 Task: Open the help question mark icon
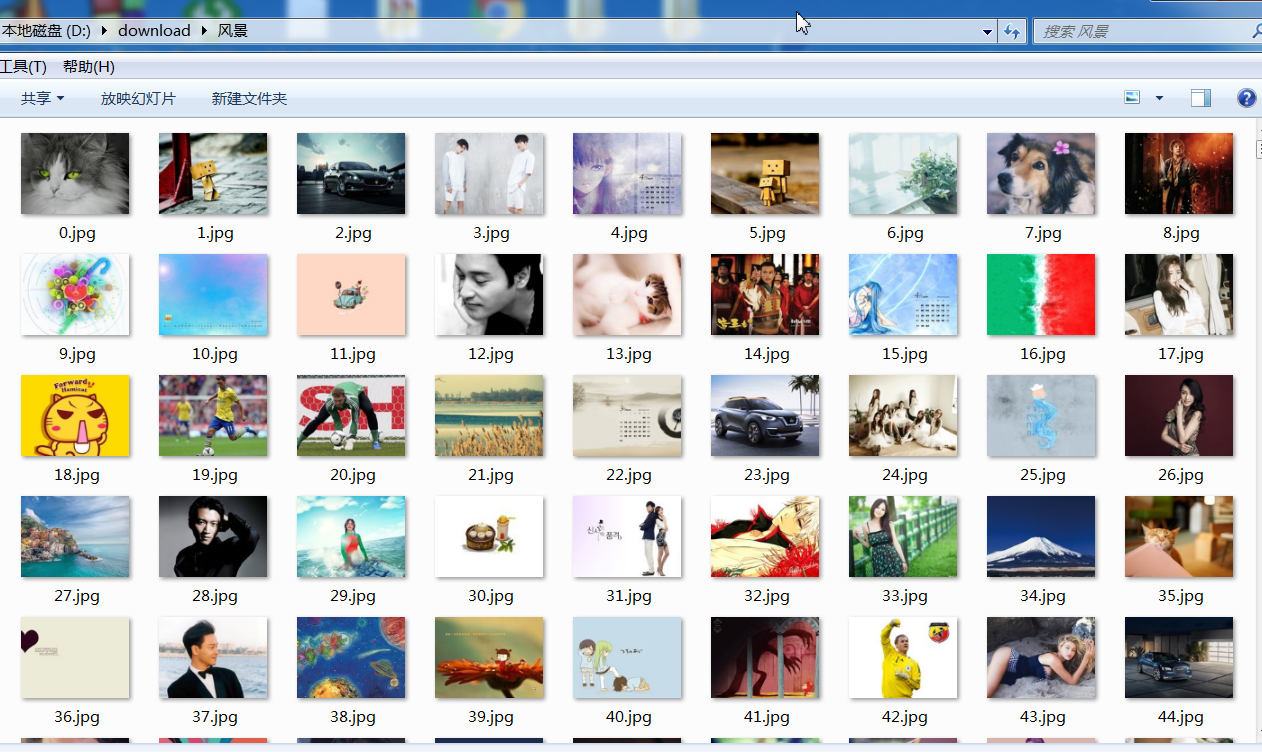[x=1246, y=98]
